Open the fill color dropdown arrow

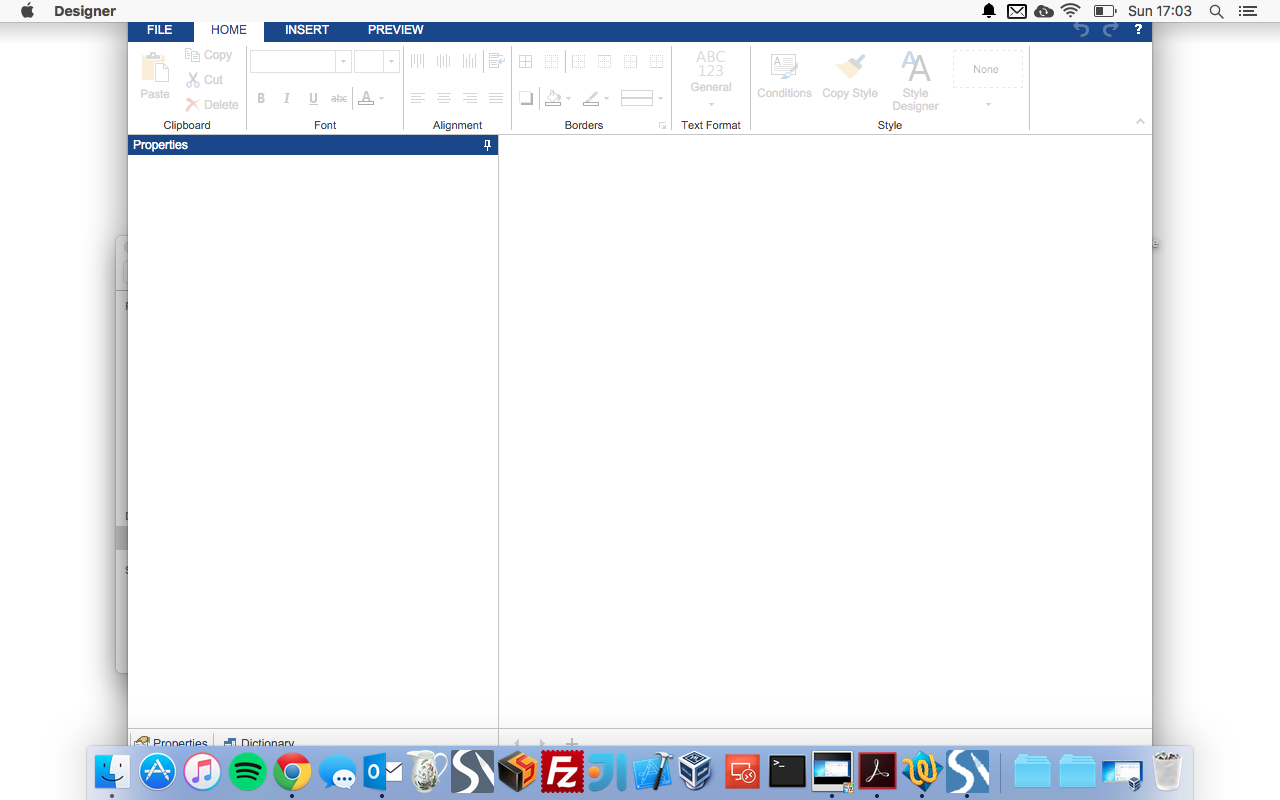[x=568, y=99]
